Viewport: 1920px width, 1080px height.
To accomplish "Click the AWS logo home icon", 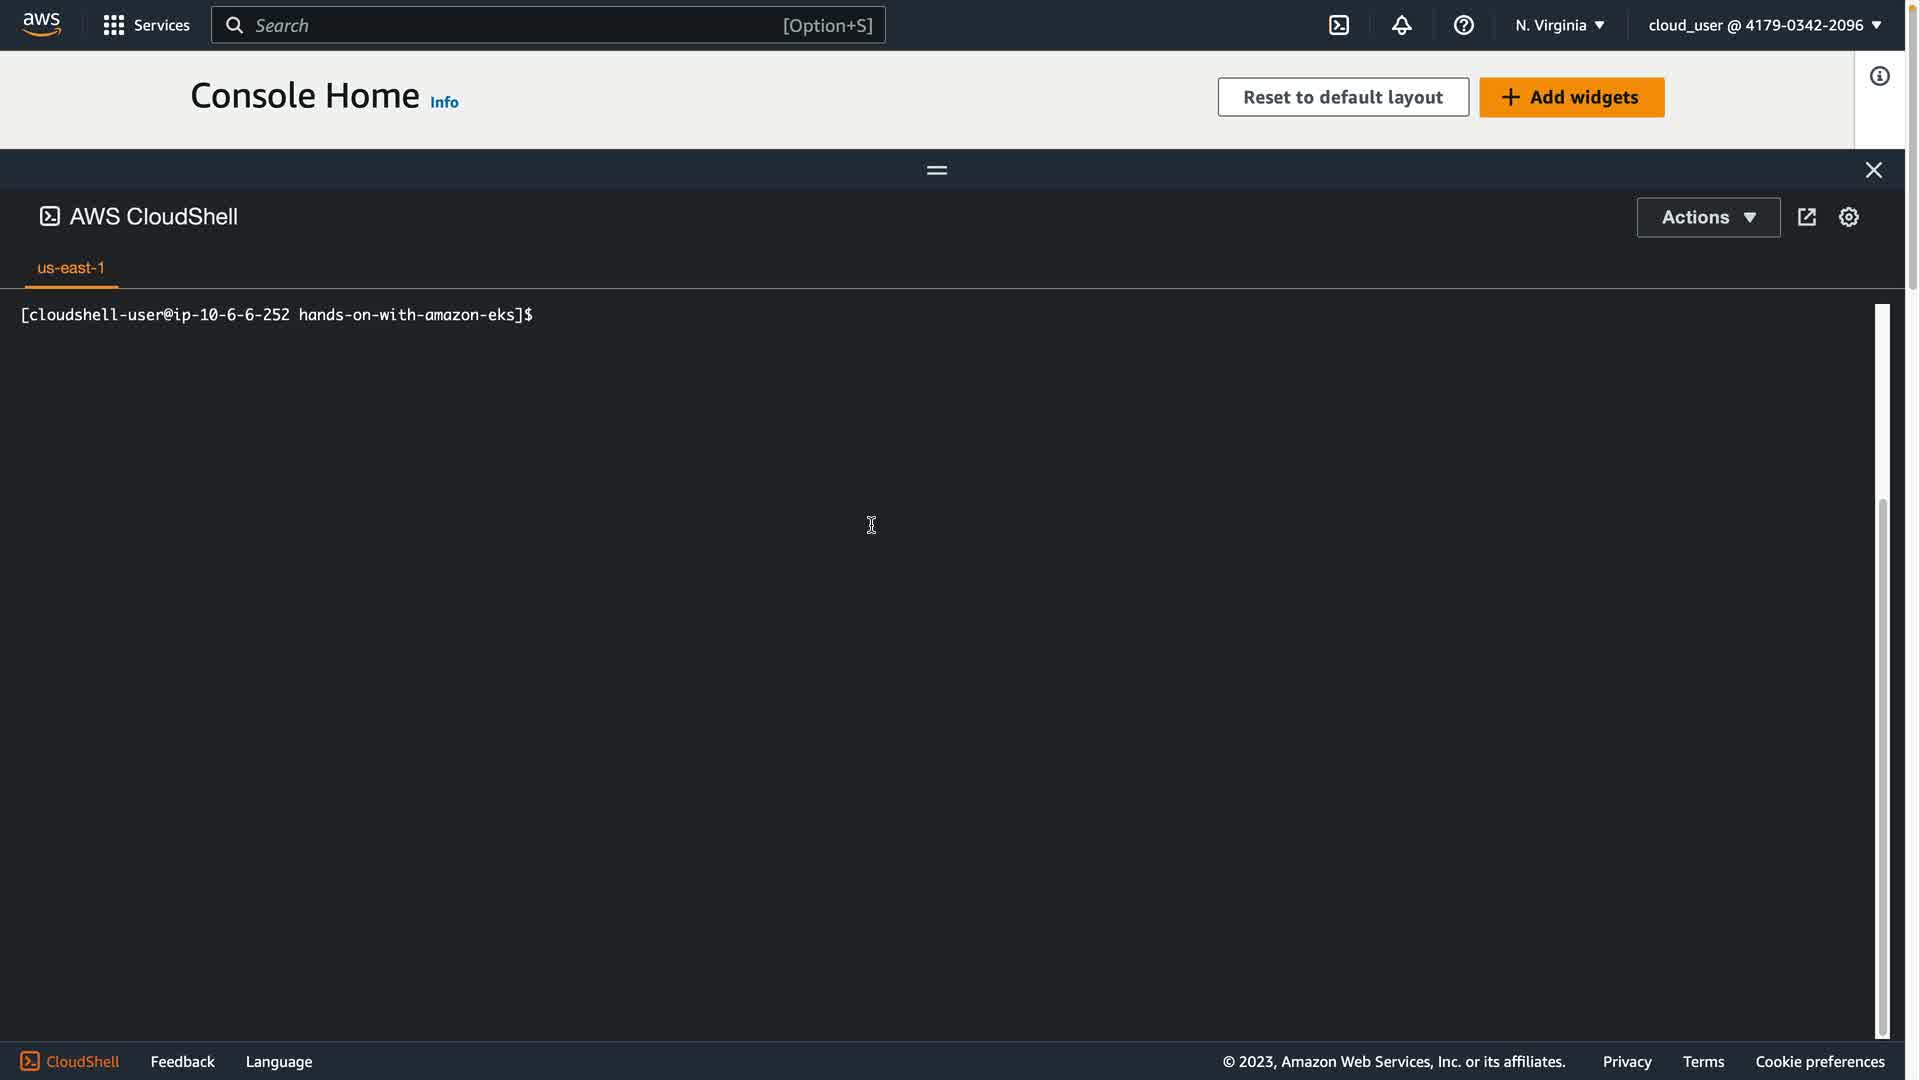I will (x=41, y=24).
